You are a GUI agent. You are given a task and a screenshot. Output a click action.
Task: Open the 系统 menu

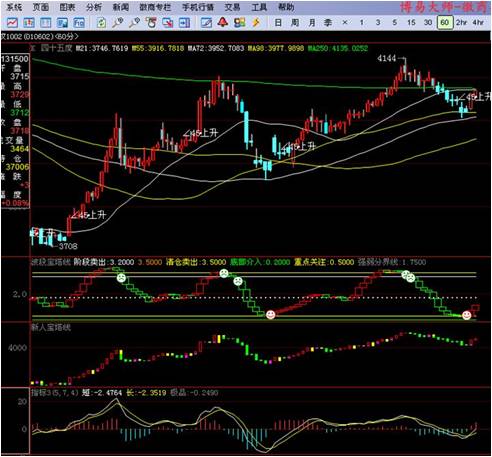[x=14, y=7]
